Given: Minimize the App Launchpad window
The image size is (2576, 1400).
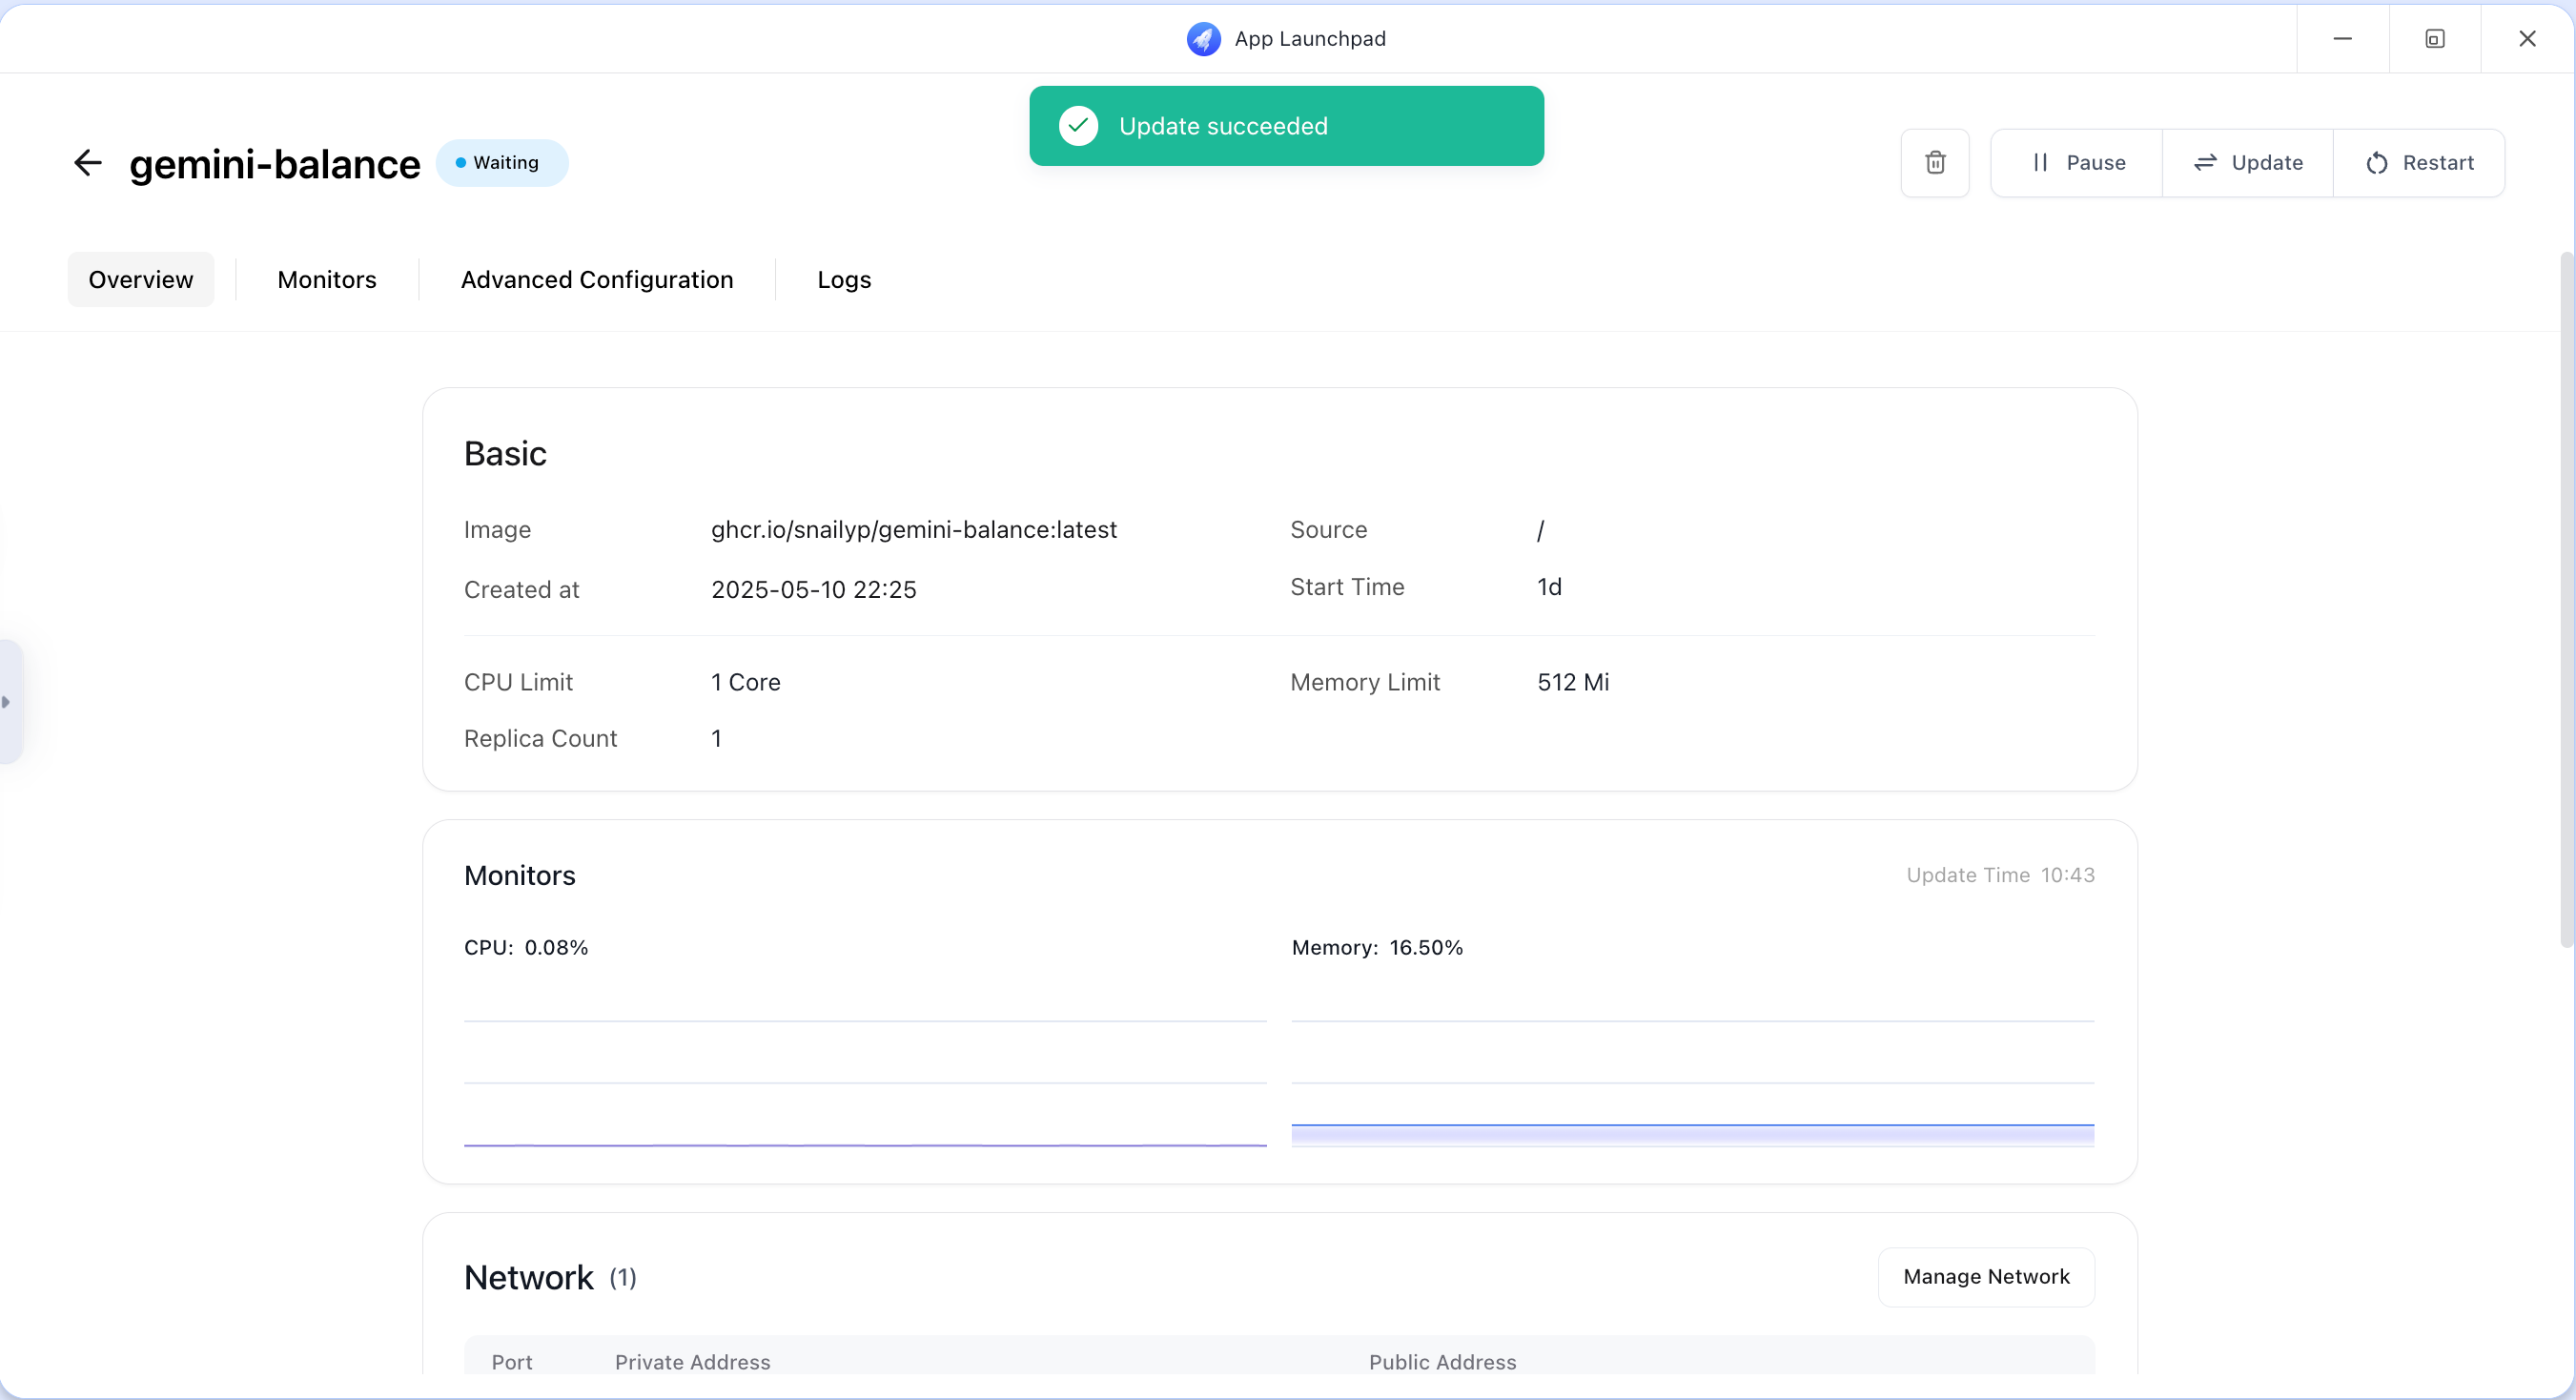Looking at the screenshot, I should (x=2342, y=39).
